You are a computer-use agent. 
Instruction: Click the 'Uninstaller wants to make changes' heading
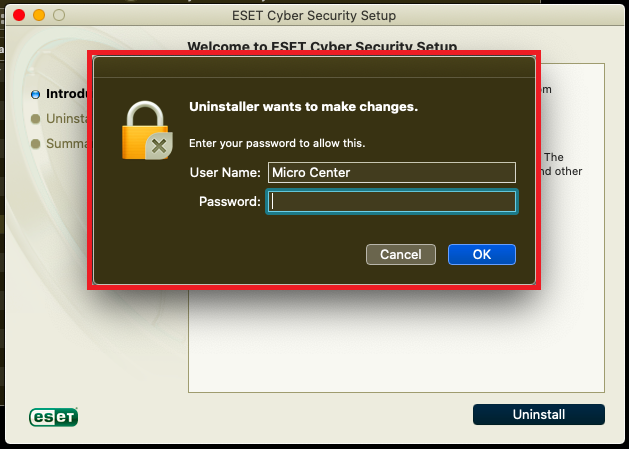303,107
